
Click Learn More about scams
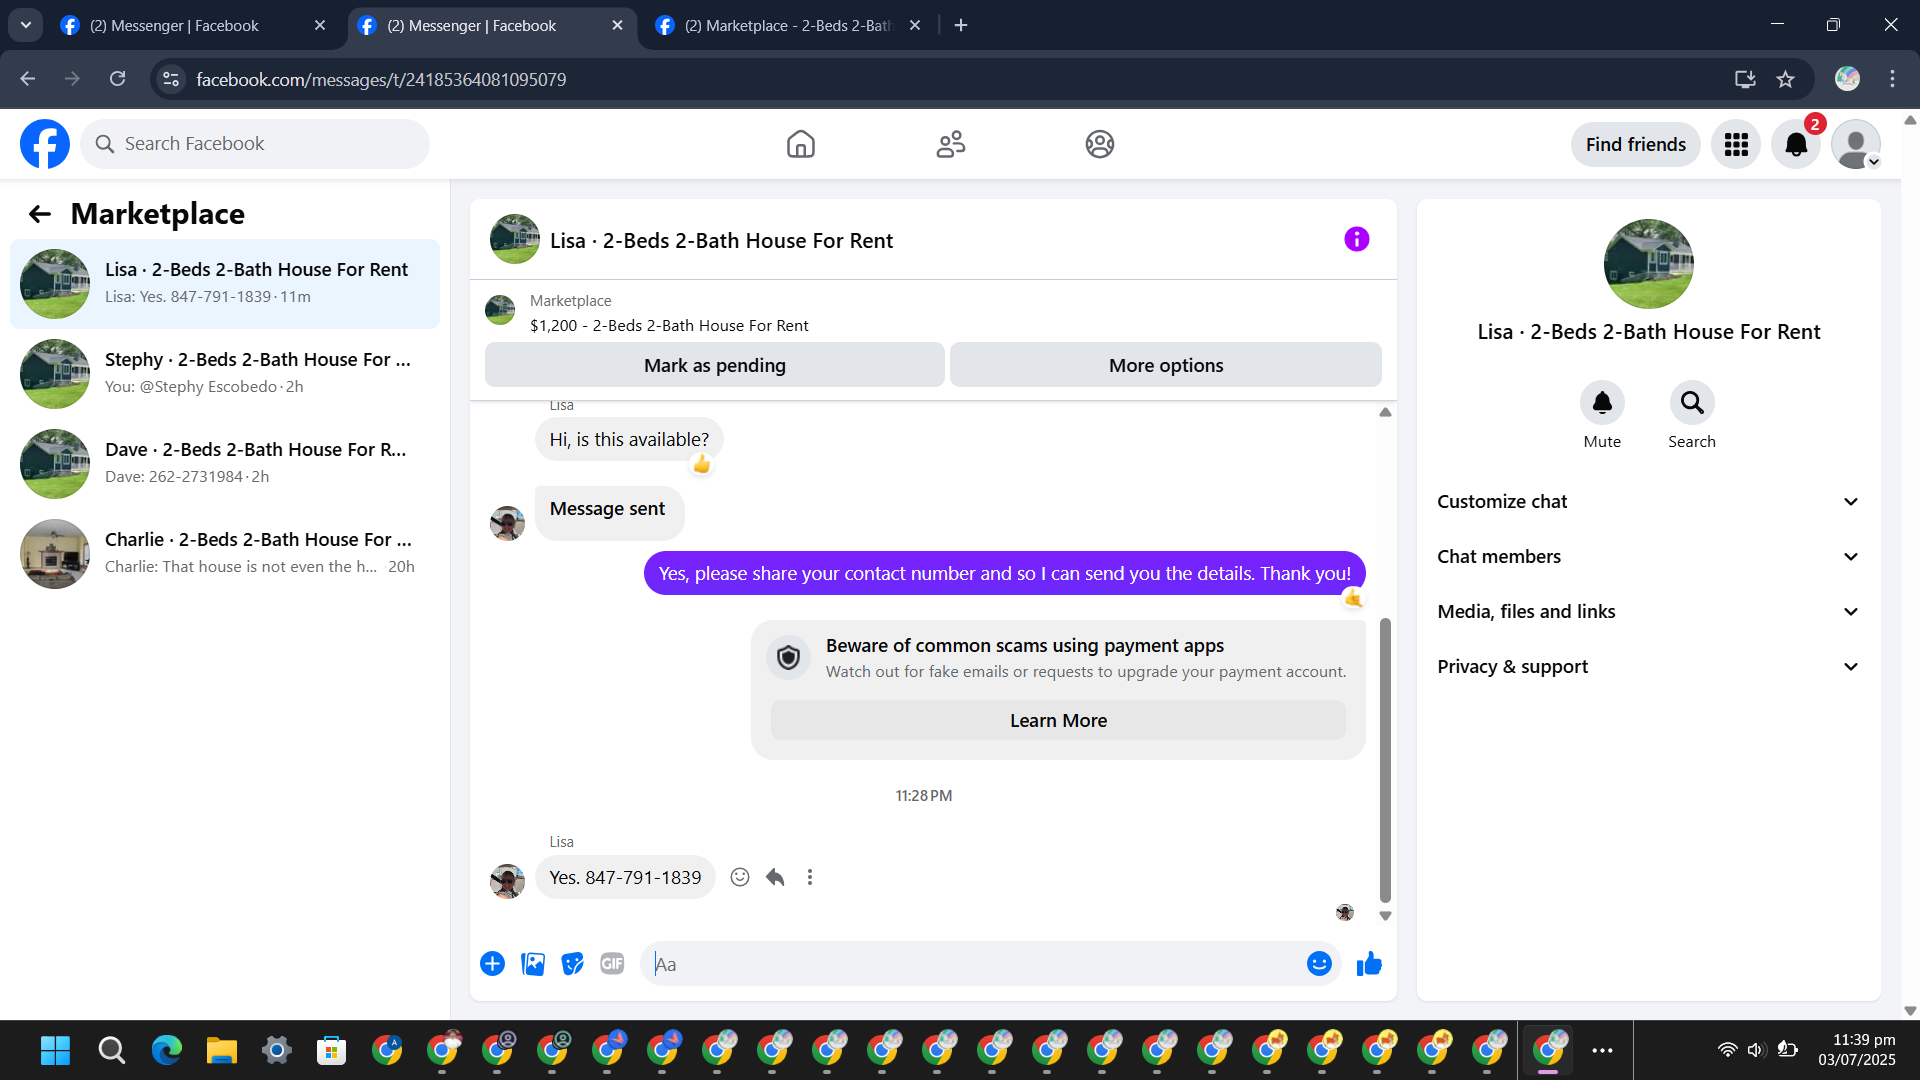pyautogui.click(x=1058, y=720)
